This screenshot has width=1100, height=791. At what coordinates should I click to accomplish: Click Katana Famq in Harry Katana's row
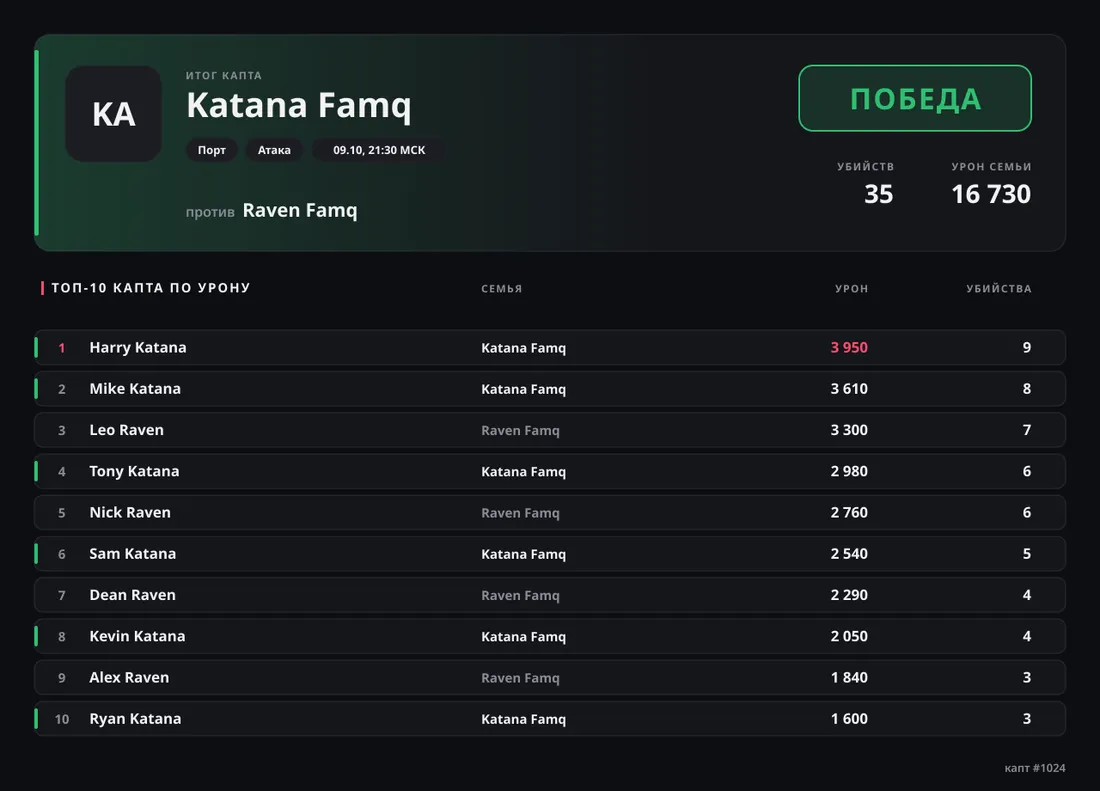[x=523, y=348]
